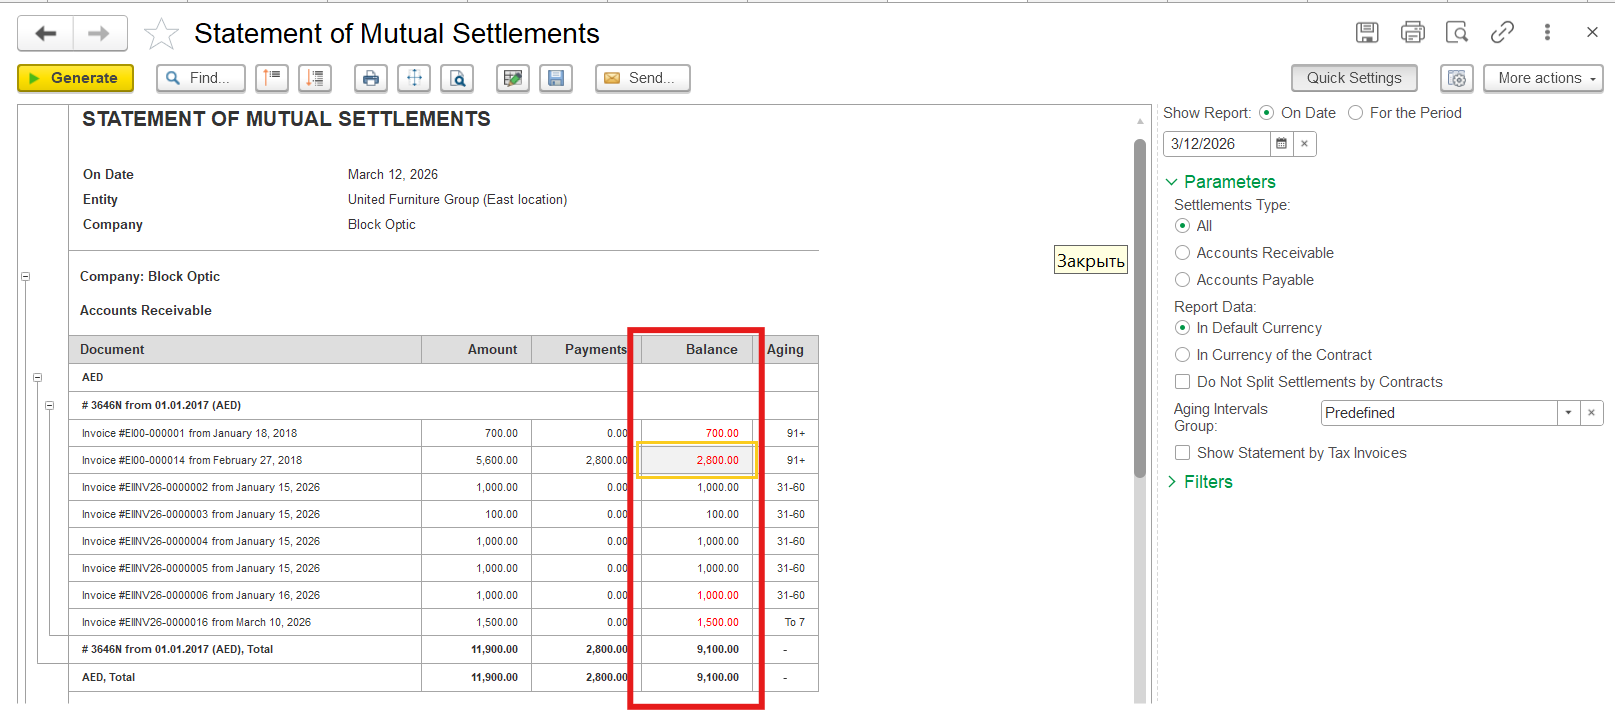Open calendar picker for report date

1281,144
